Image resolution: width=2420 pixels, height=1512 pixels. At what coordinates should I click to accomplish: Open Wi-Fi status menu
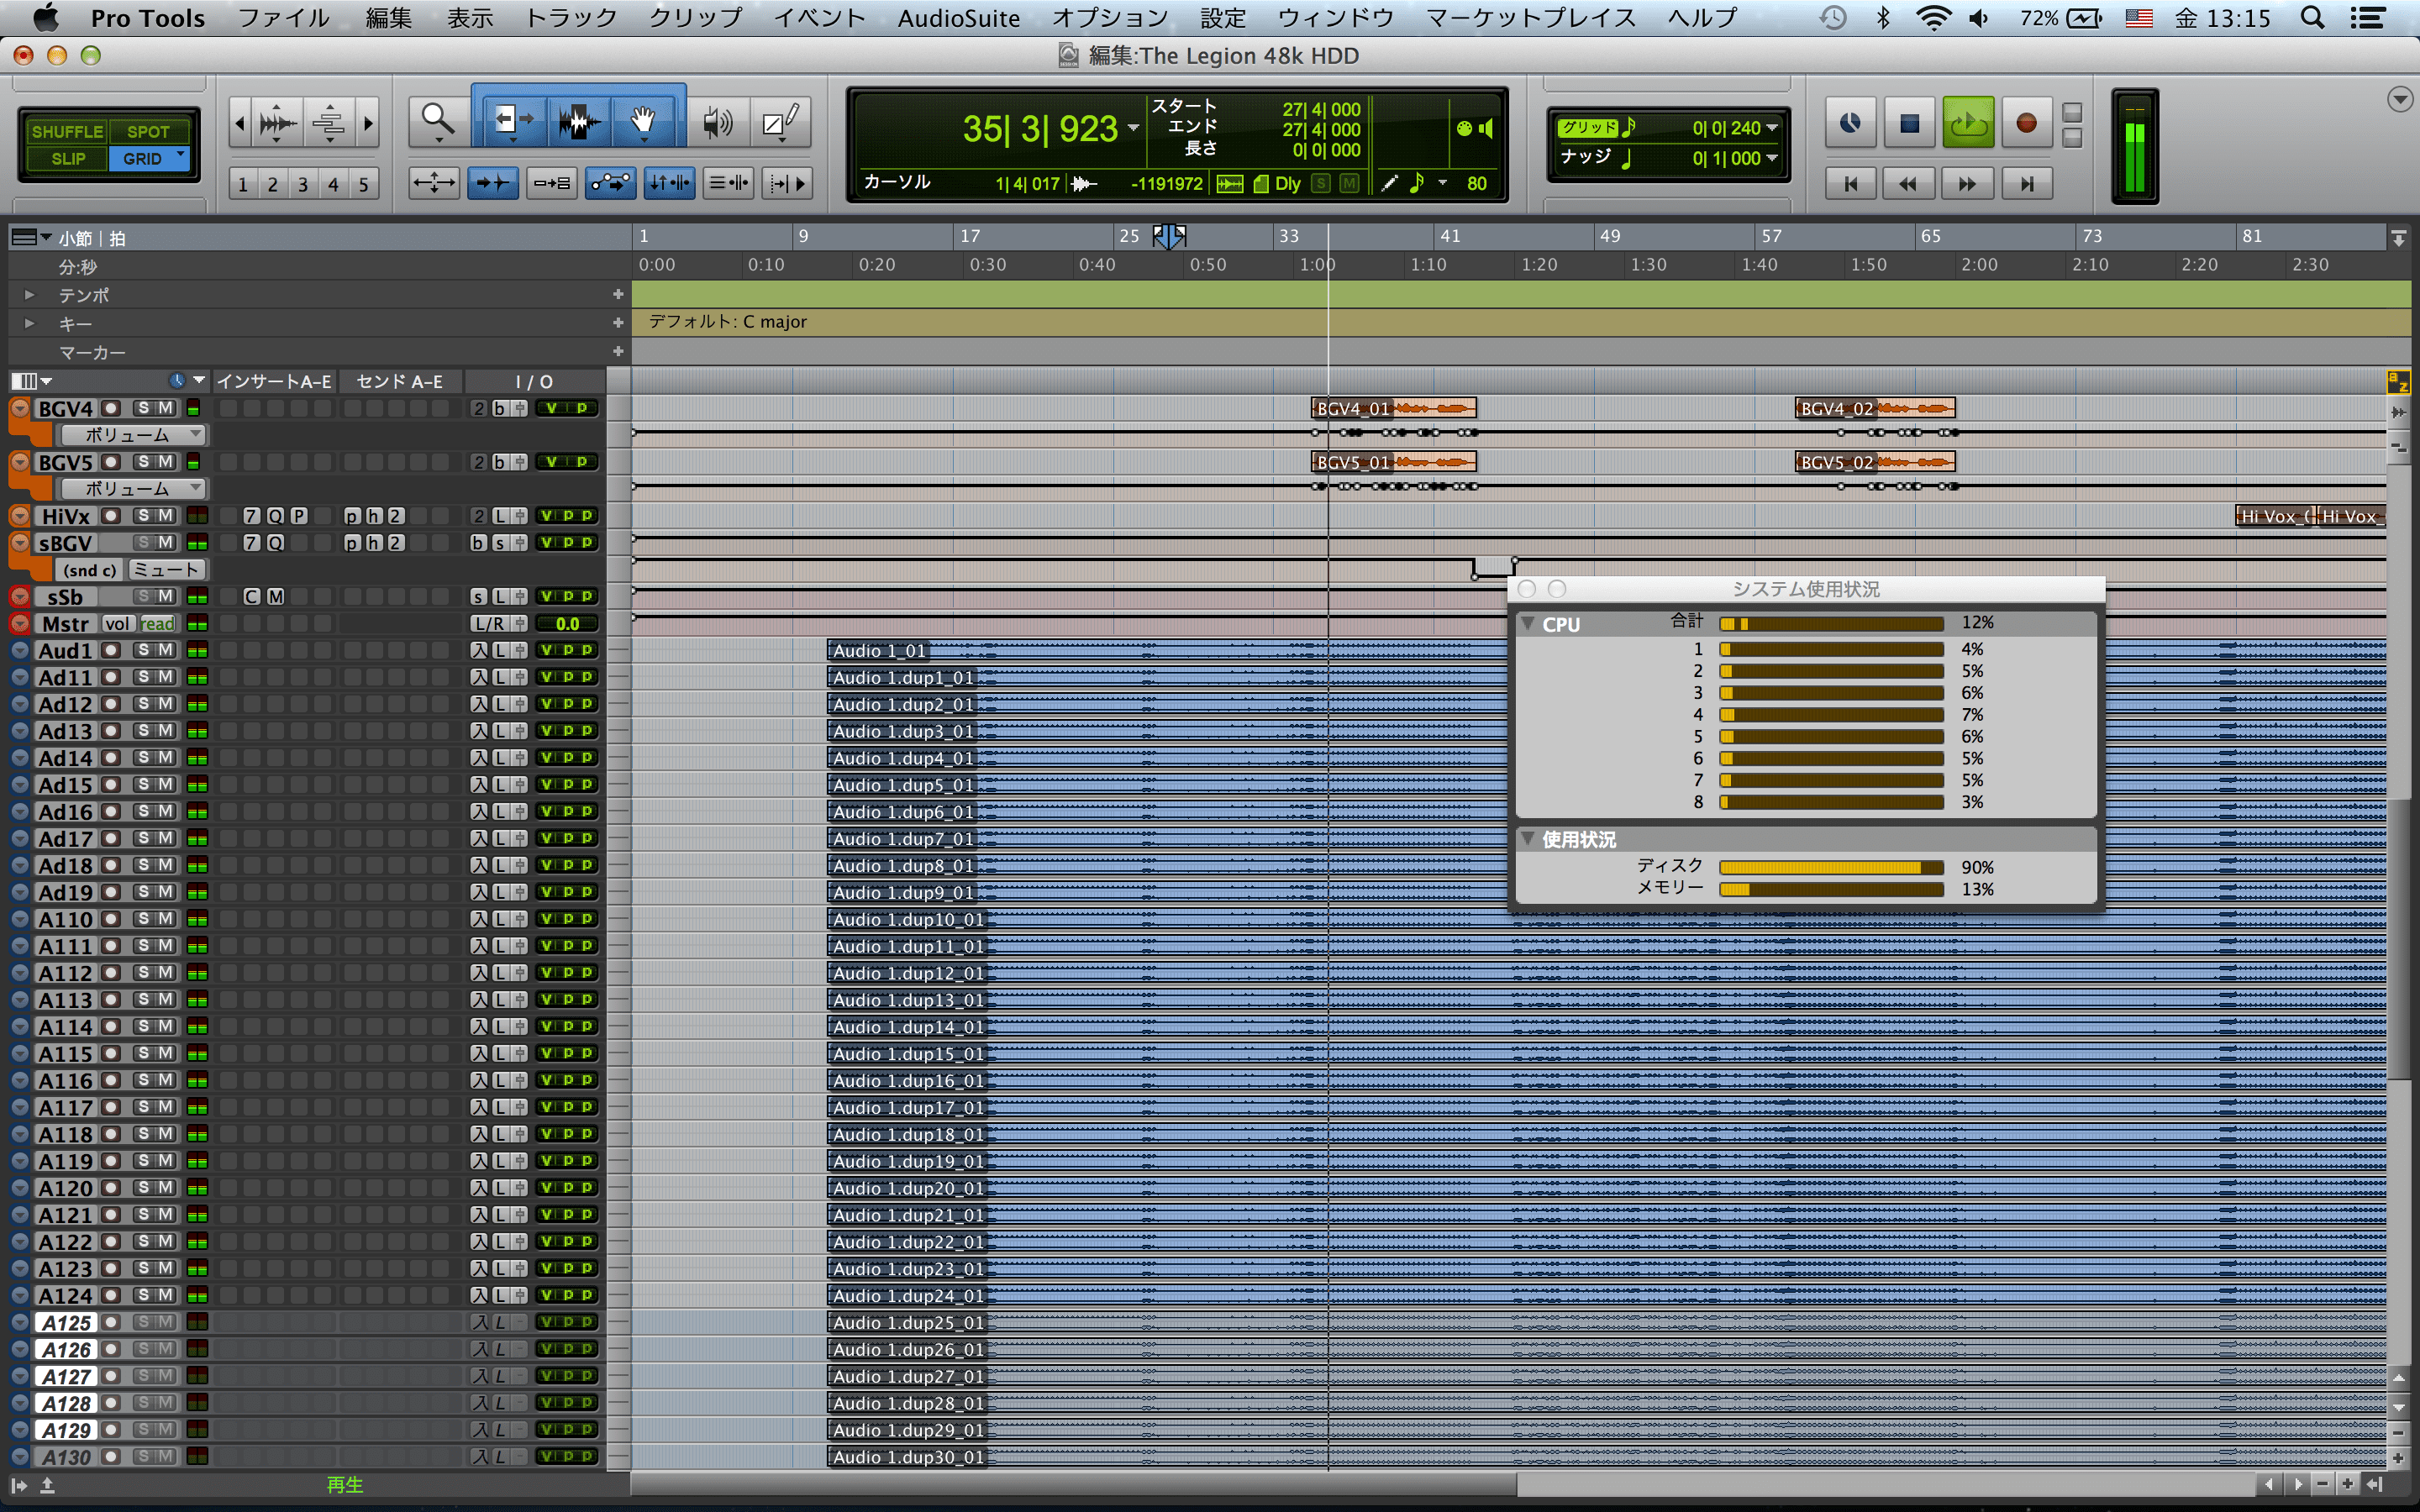pyautogui.click(x=1934, y=18)
